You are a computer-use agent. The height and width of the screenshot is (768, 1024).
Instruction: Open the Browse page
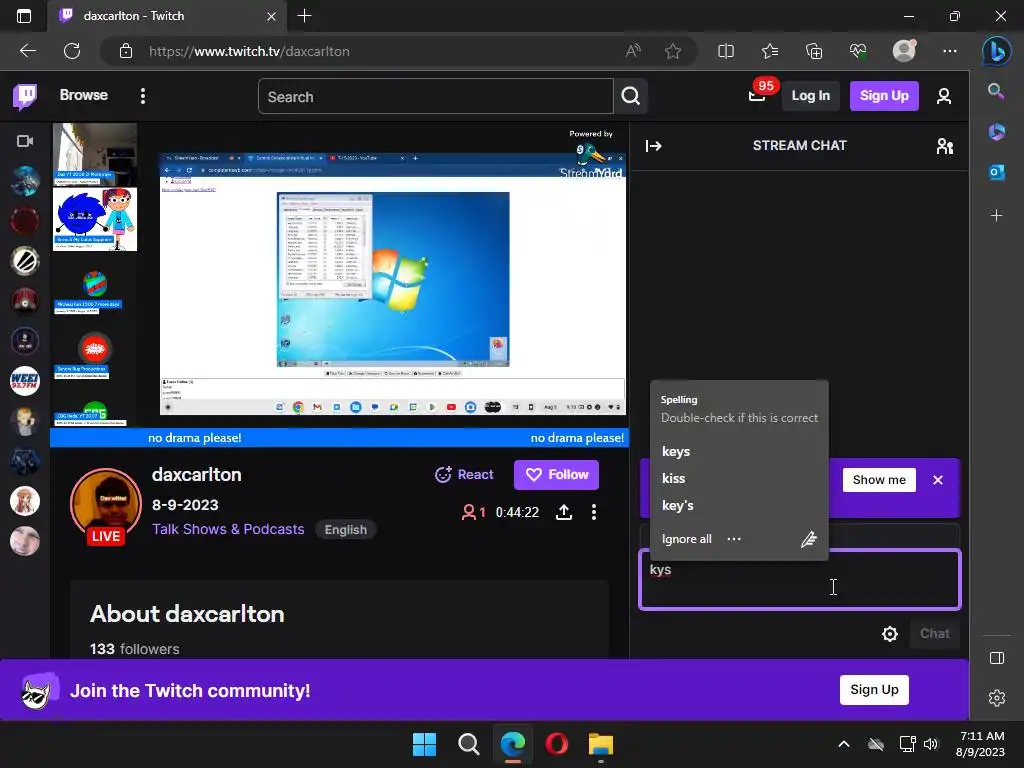(x=84, y=95)
